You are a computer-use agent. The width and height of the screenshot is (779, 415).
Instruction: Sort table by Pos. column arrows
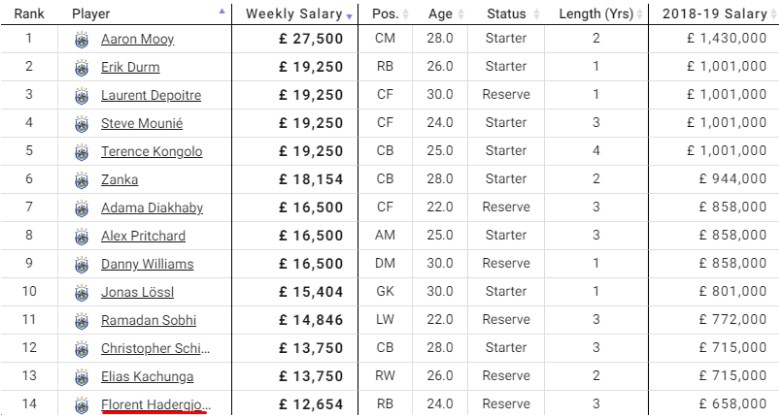(x=405, y=14)
